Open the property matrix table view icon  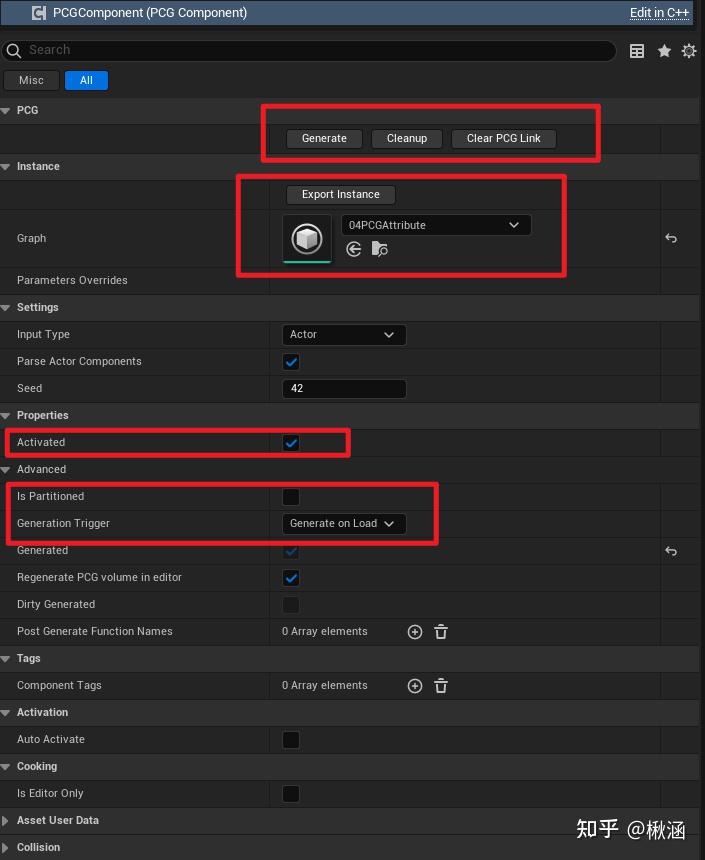coord(637,51)
